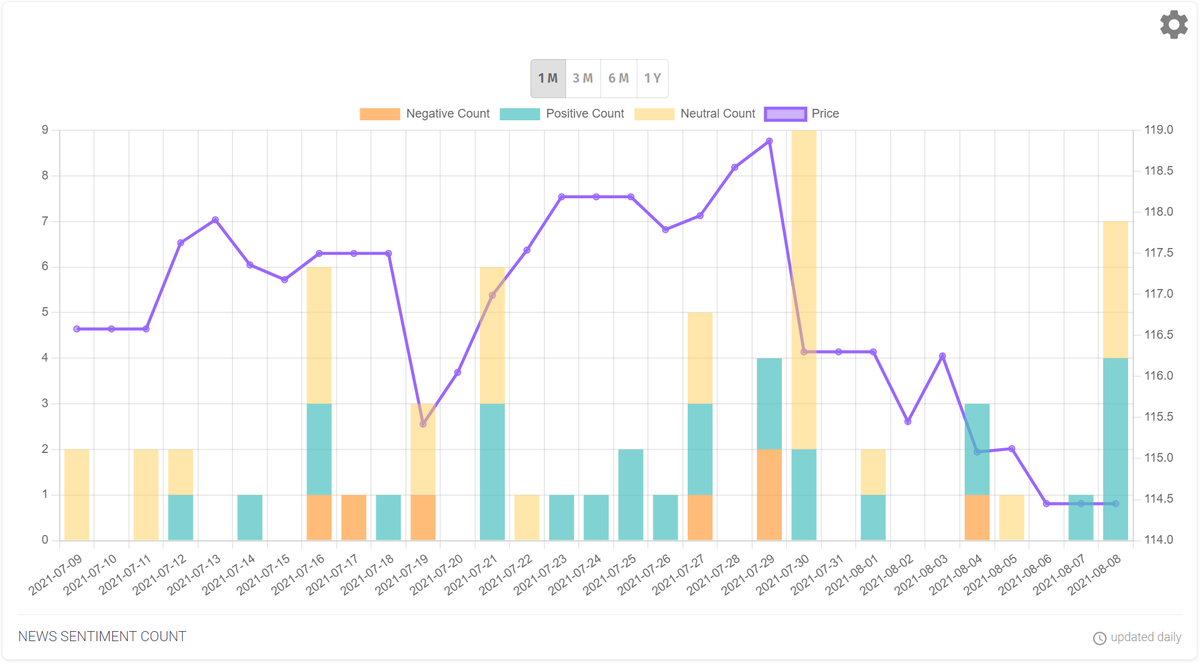The image size is (1200, 664).
Task: Click the neutral bar segment on 2021-08-08
Action: 1115,290
